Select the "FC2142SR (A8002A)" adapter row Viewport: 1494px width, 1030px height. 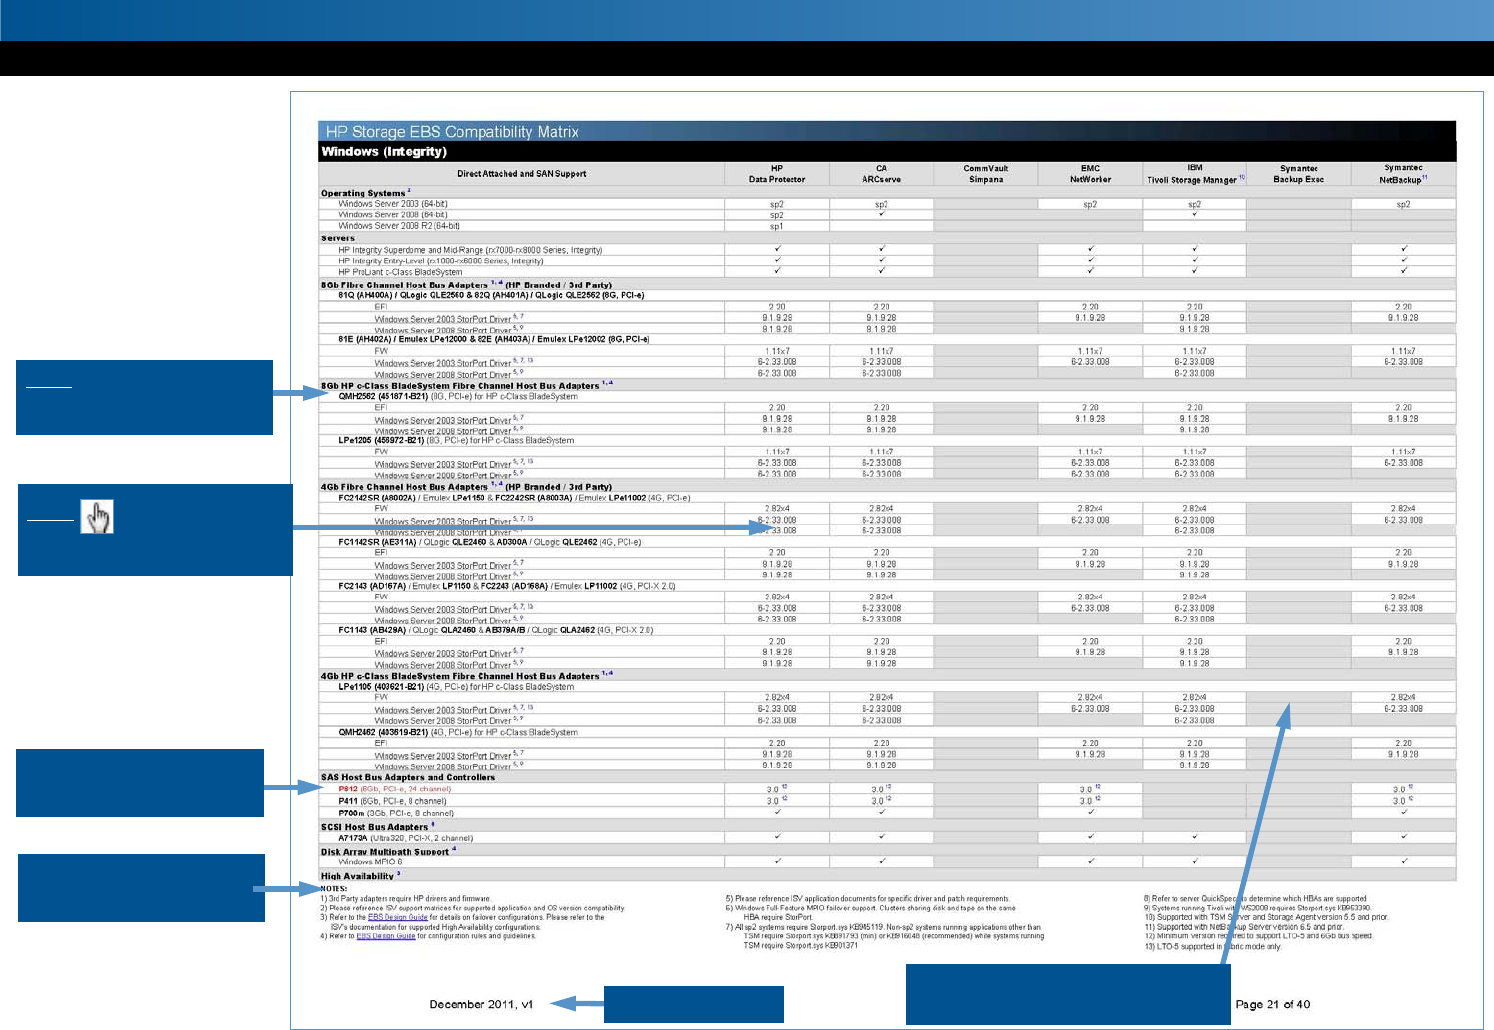[x=514, y=497]
